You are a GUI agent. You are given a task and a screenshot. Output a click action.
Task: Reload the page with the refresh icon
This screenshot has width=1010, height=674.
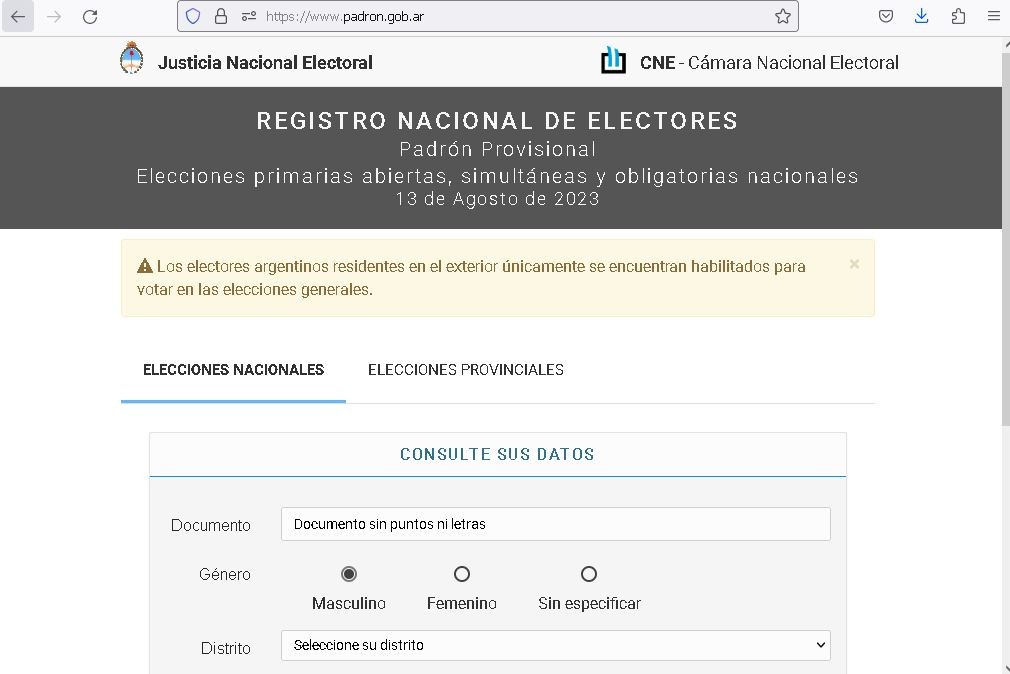(90, 17)
